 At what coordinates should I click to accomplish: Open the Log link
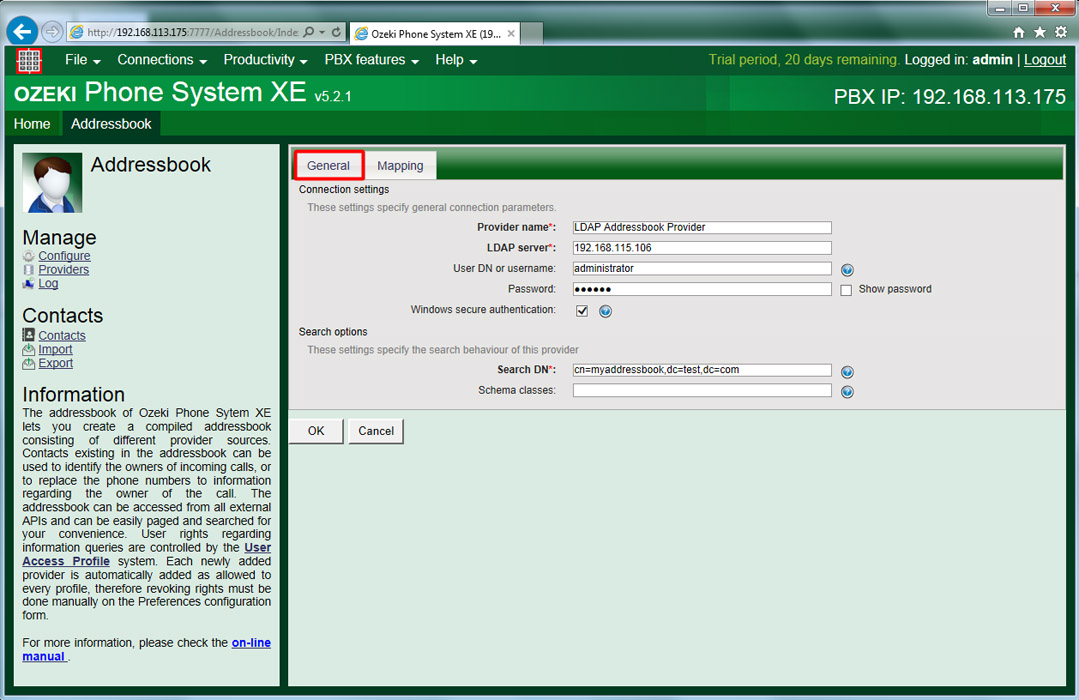[48, 284]
